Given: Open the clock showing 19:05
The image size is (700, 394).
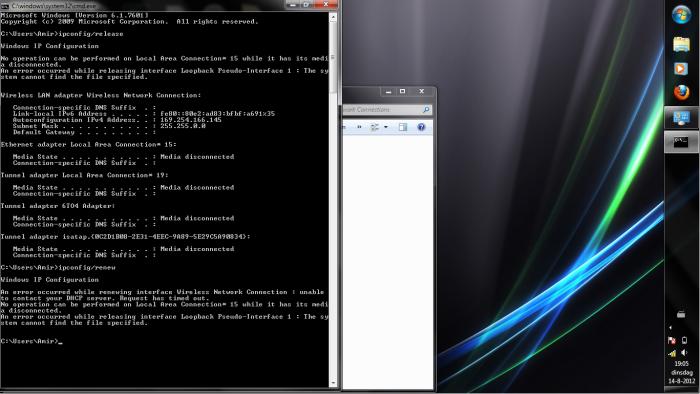Looking at the screenshot, I should [681, 364].
